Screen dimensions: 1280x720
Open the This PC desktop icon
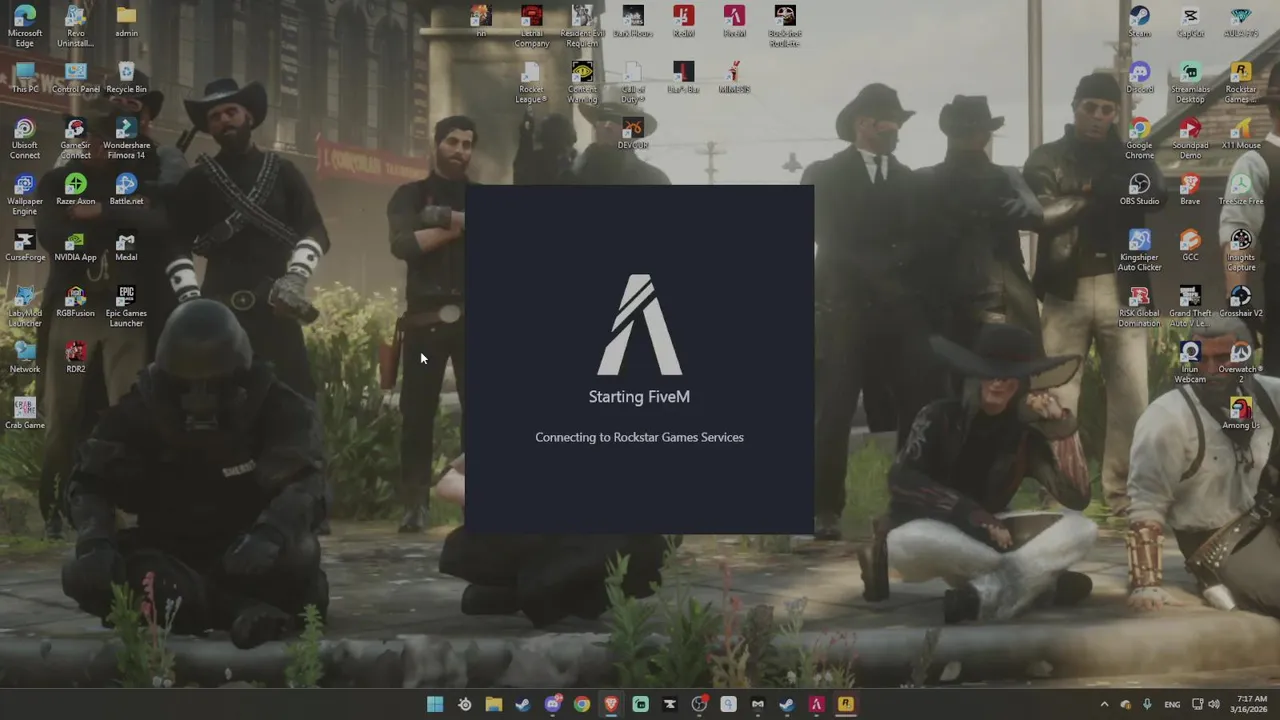[x=25, y=78]
